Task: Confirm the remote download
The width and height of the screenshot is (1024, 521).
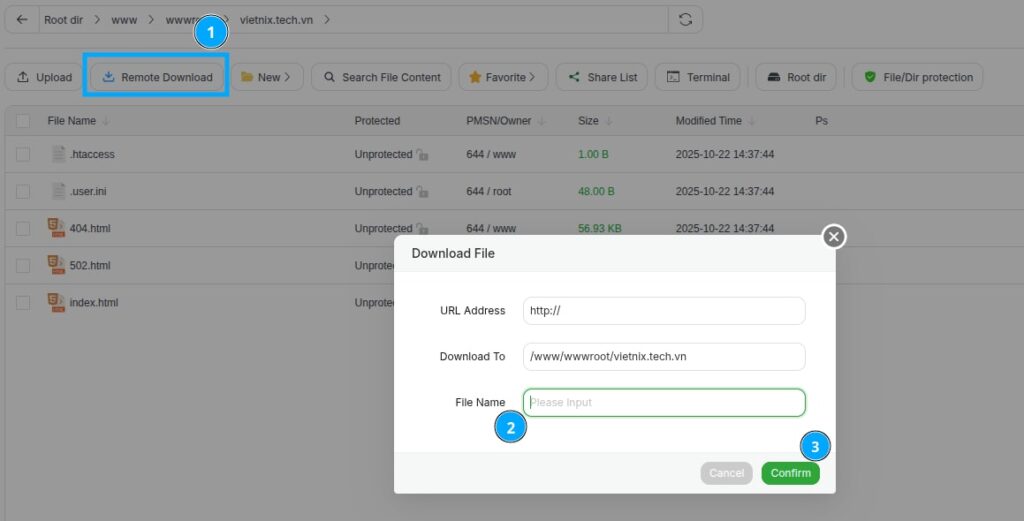Action: pos(790,473)
